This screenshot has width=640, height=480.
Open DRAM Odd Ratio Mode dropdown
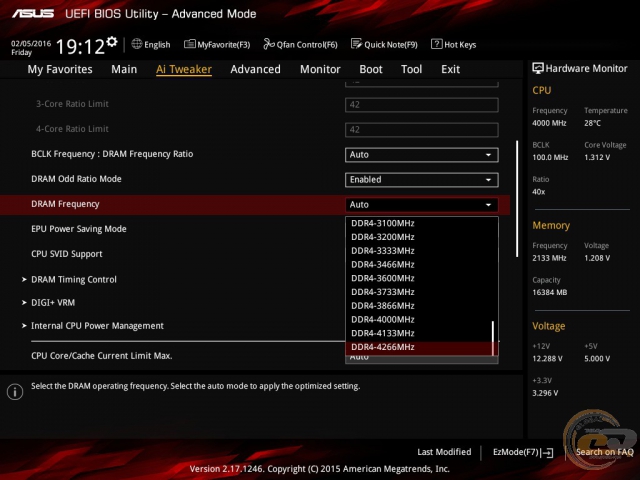pyautogui.click(x=422, y=180)
